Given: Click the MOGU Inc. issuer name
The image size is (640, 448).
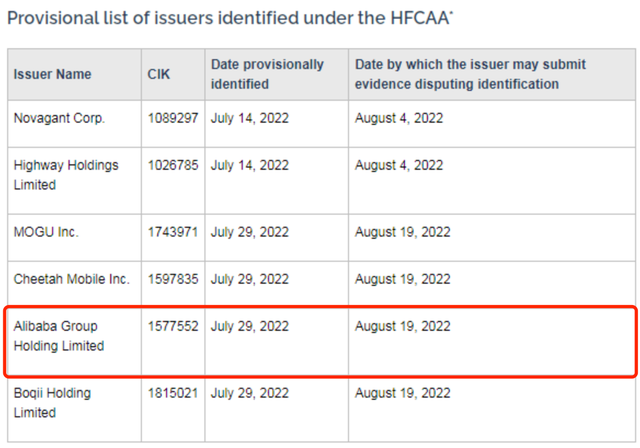Looking at the screenshot, I should (x=46, y=232).
